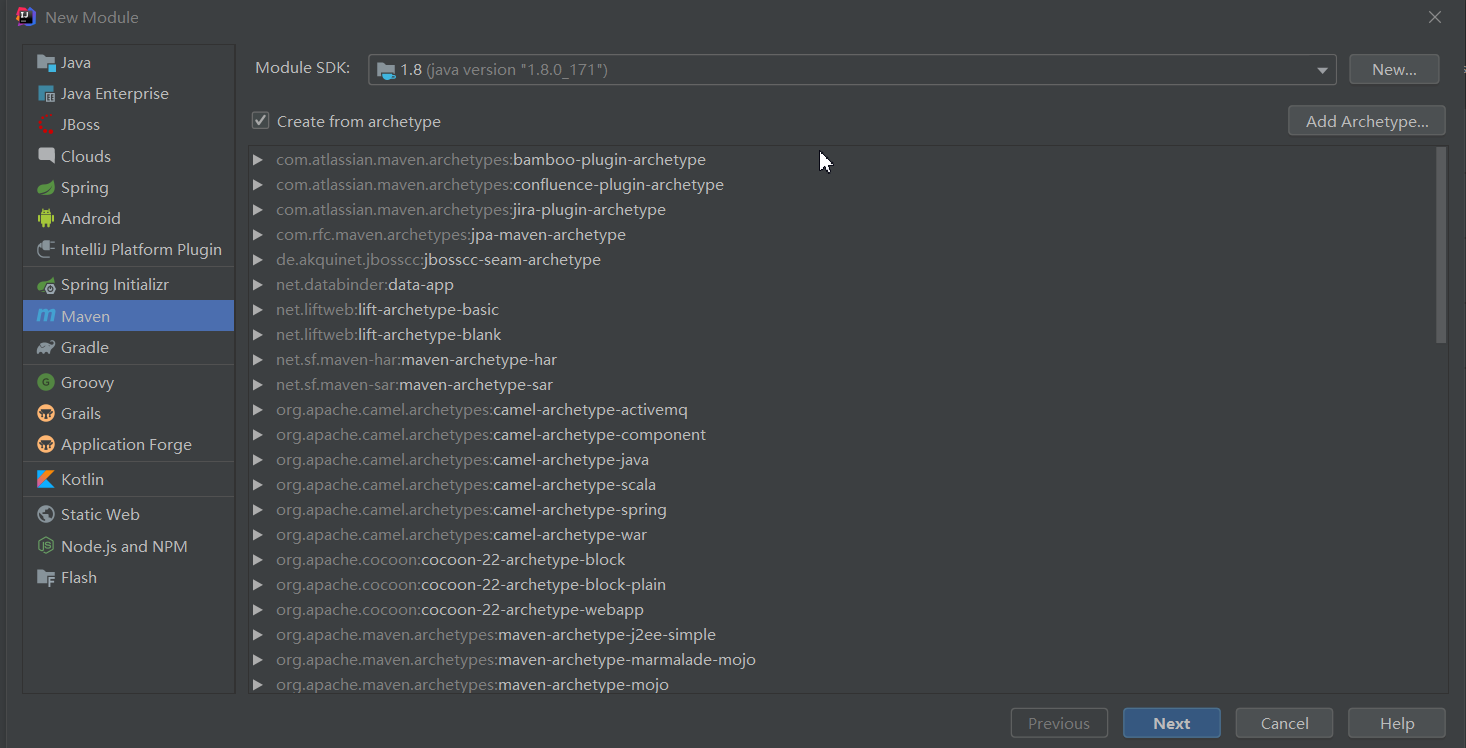Select camel-archetype-component row
Viewport: 1466px width, 748px height.
(x=842, y=435)
